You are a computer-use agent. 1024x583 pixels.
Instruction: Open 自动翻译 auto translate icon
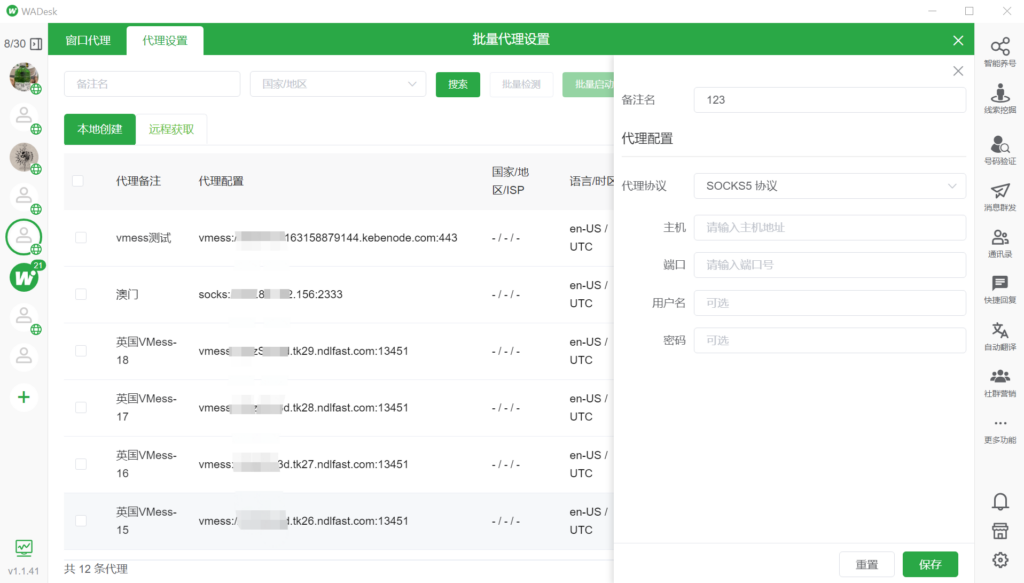point(999,336)
